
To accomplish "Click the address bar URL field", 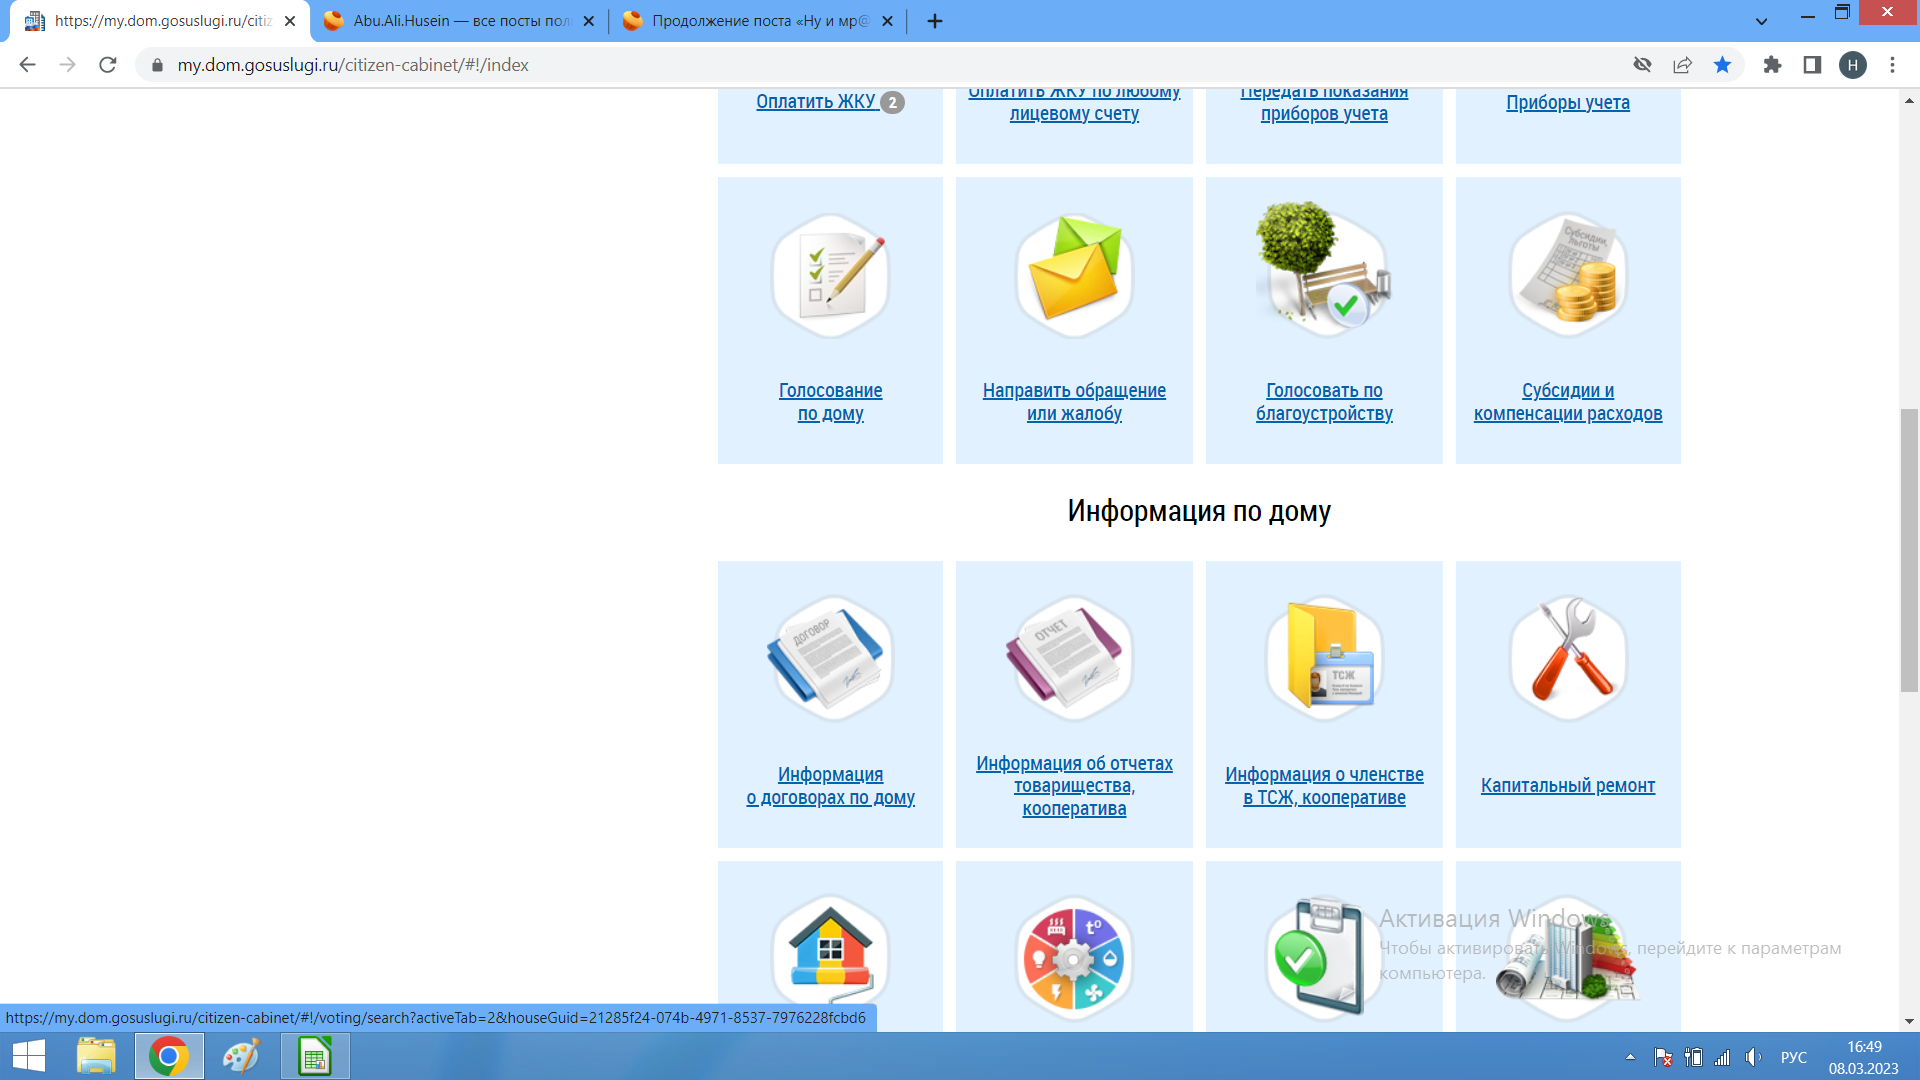I will (x=880, y=65).
